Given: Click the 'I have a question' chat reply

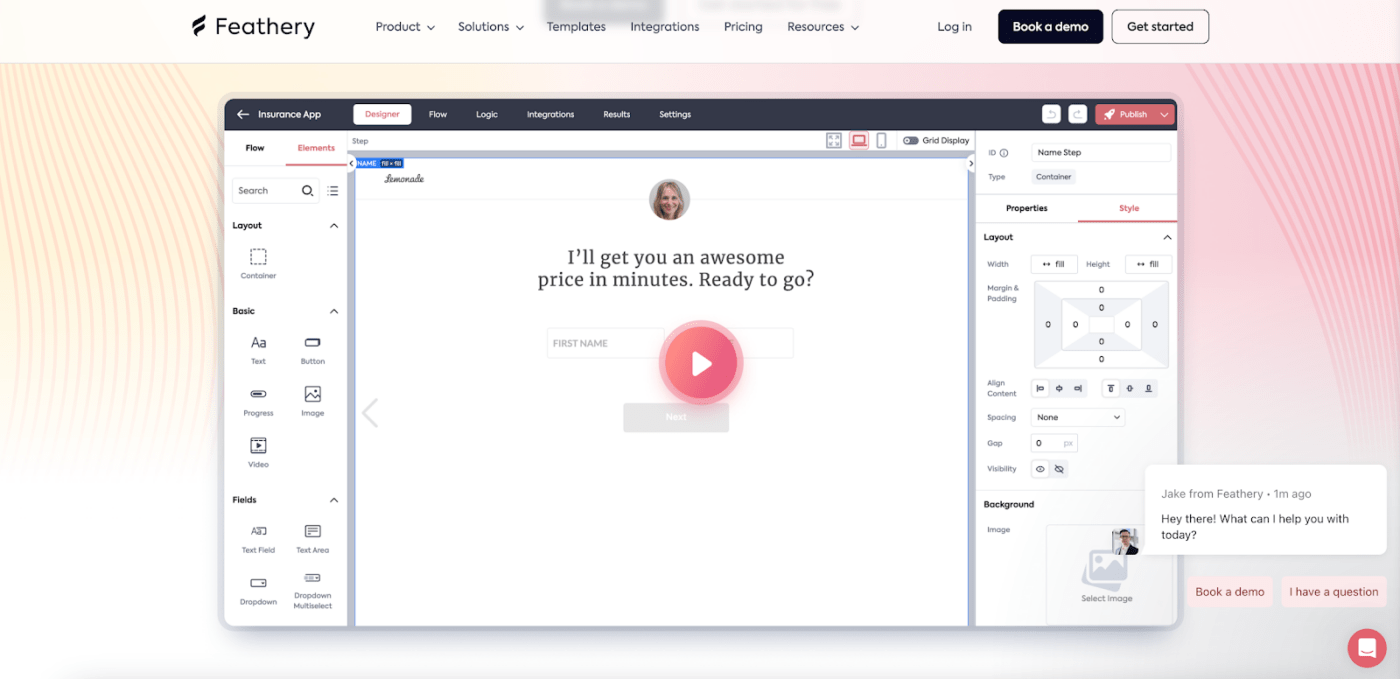Looking at the screenshot, I should (x=1334, y=592).
